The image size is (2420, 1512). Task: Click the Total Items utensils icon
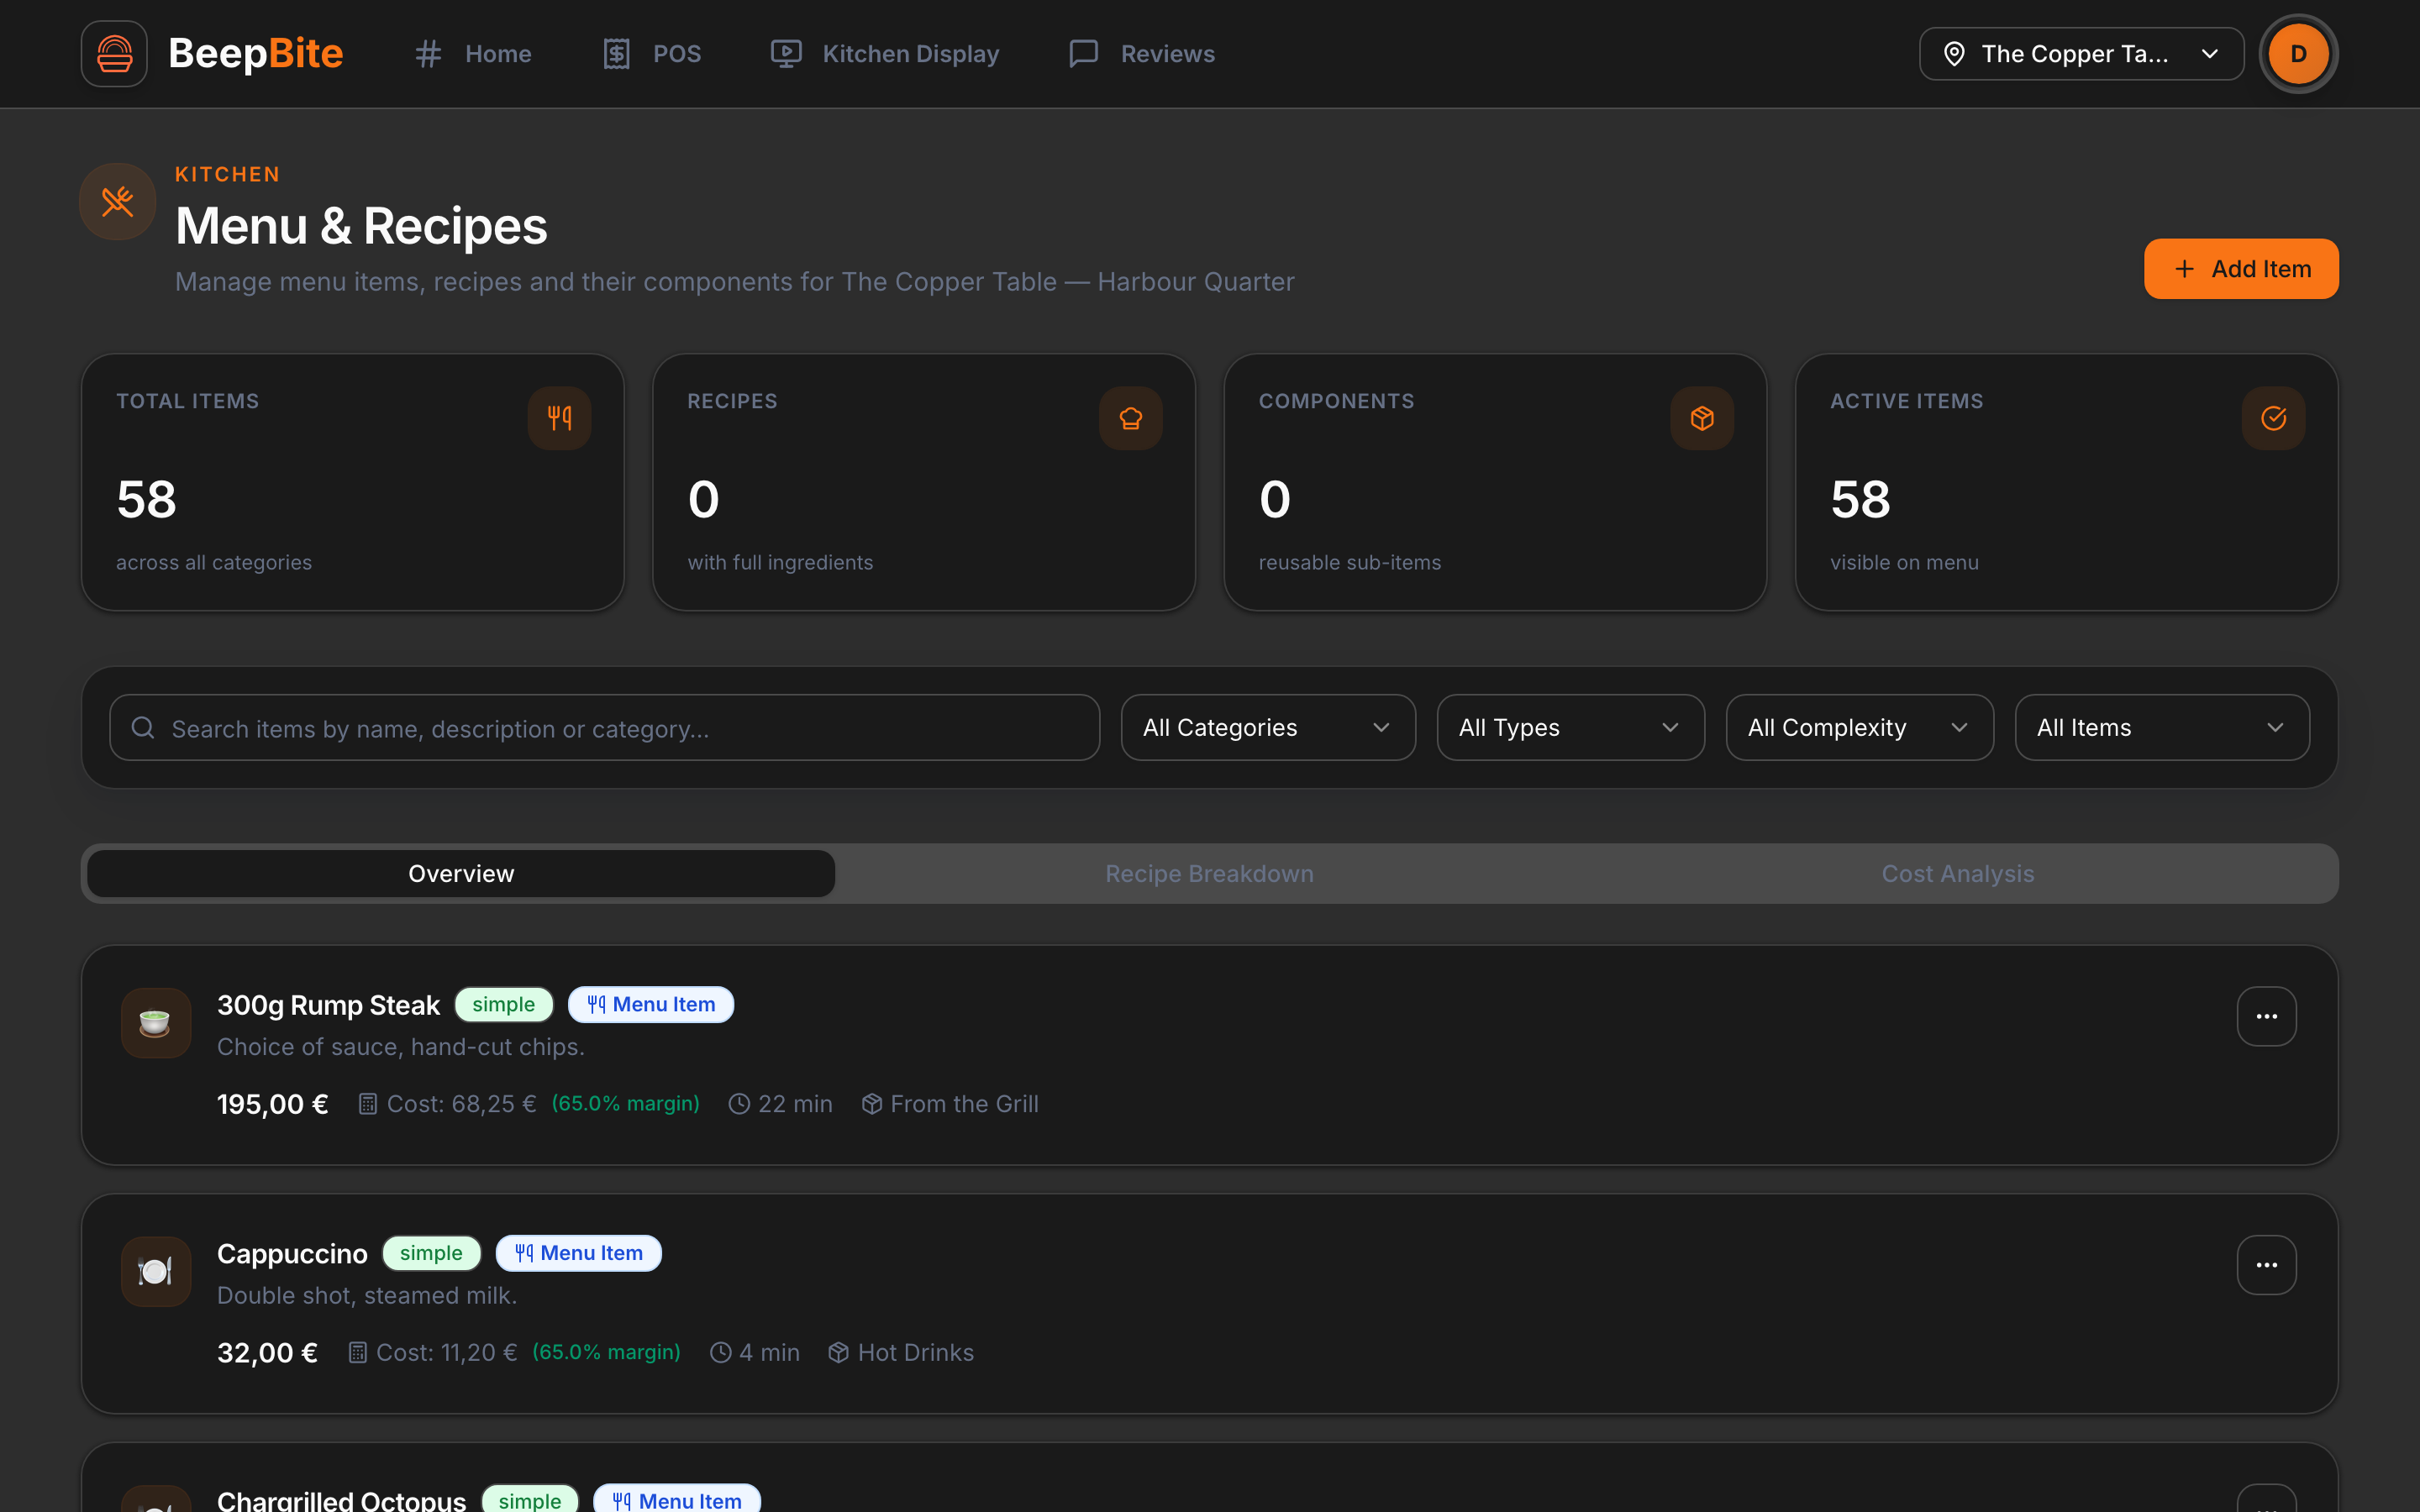coord(560,418)
